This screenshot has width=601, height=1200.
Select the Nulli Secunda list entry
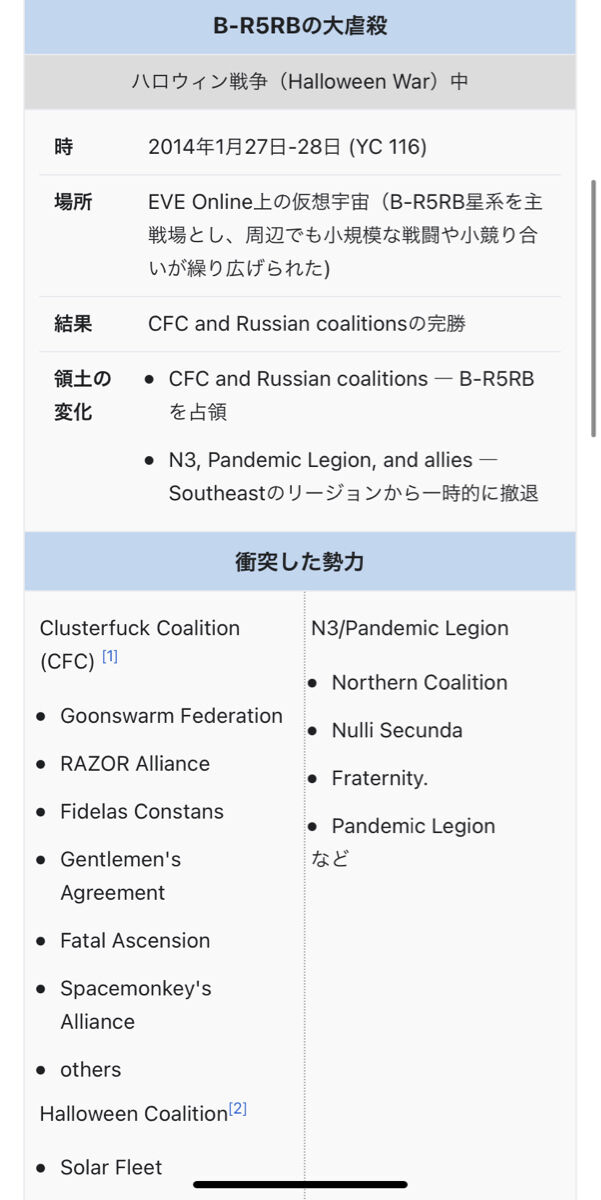[397, 731]
